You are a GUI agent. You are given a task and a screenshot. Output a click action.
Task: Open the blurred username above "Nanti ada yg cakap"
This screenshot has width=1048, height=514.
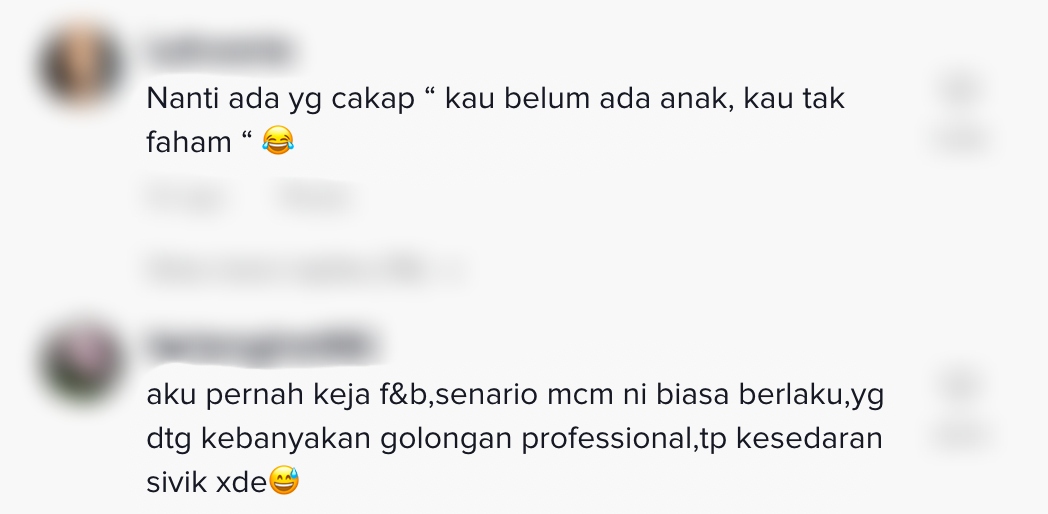(x=221, y=51)
